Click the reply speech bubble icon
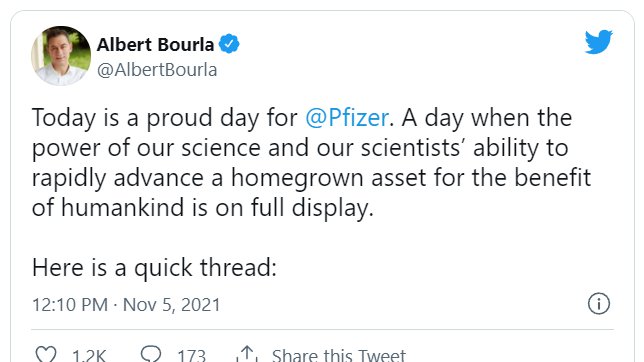 pyautogui.click(x=151, y=353)
